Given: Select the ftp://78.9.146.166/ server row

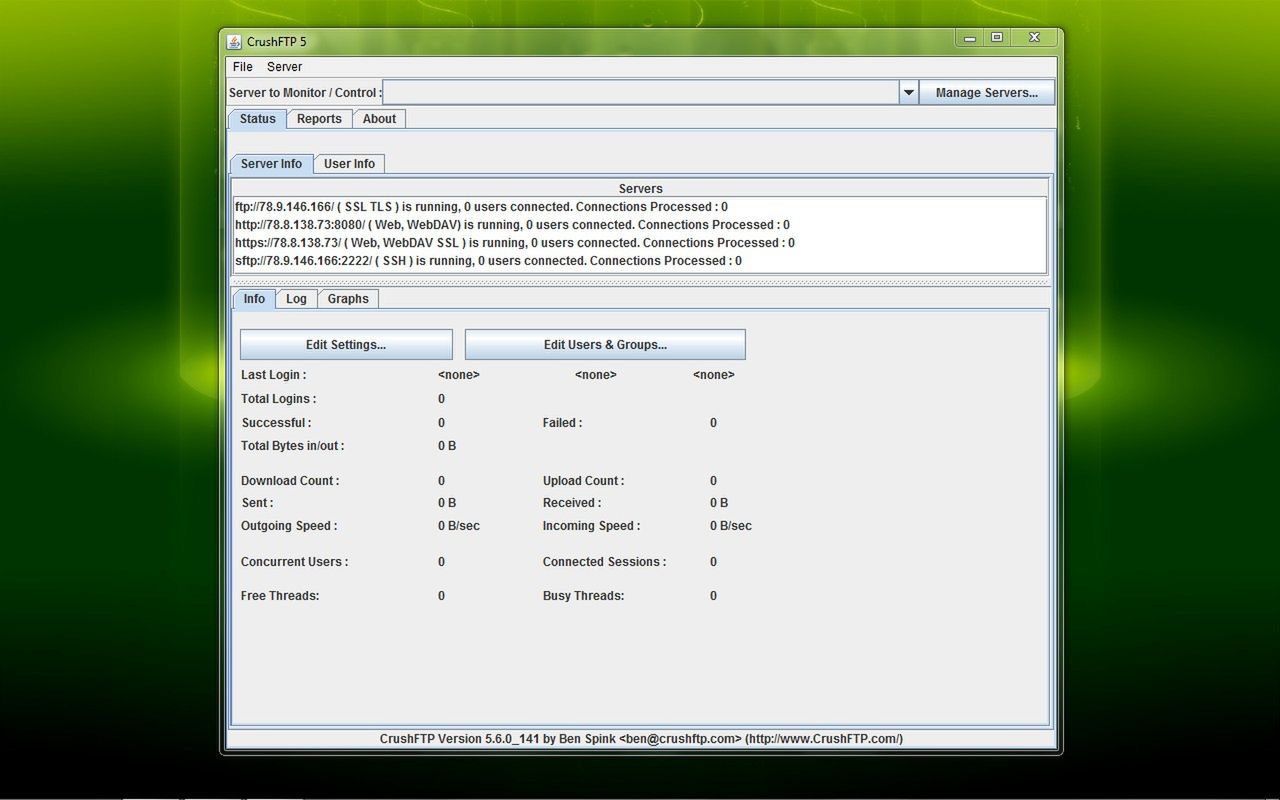Looking at the screenshot, I should click(640, 207).
